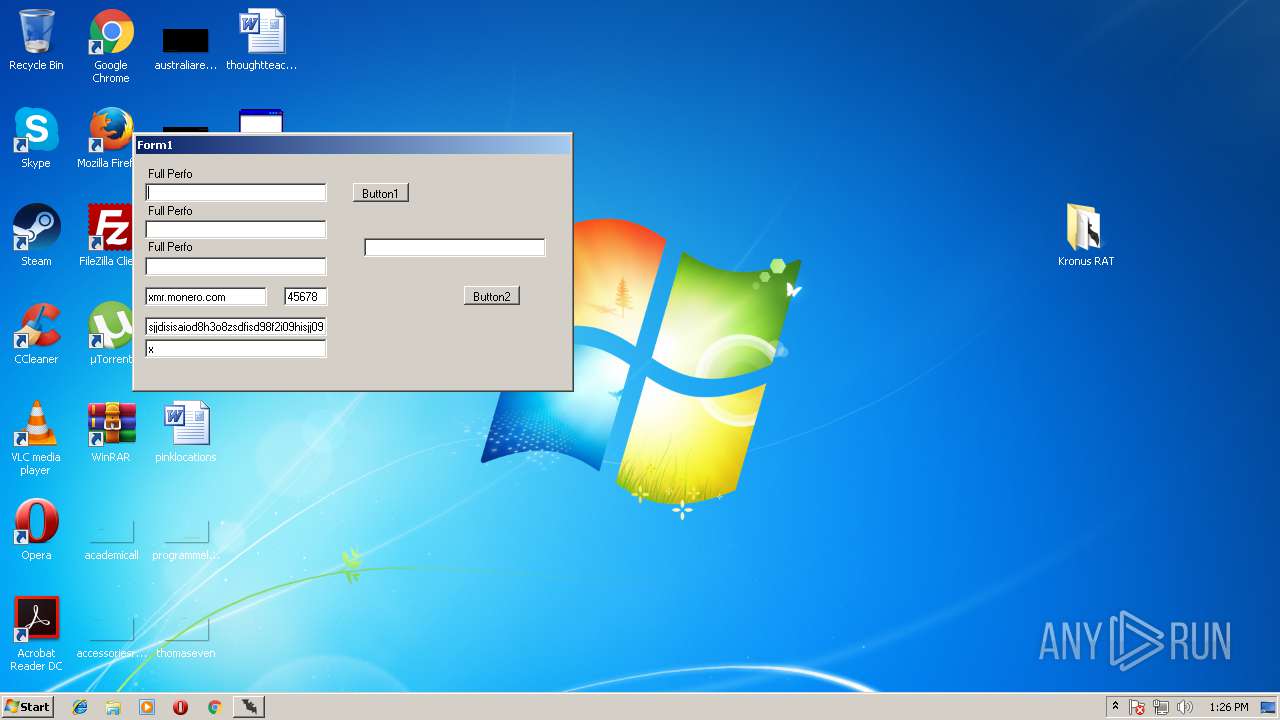The image size is (1280, 720).
Task: Click the 1:26 PM clock
Action: (x=1228, y=707)
